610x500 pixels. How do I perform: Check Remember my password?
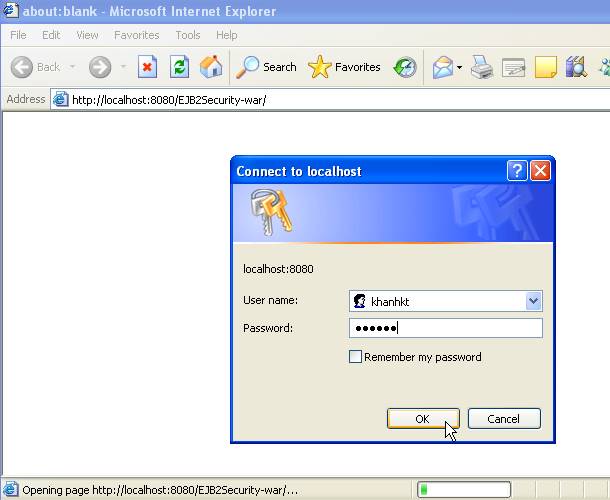point(355,356)
